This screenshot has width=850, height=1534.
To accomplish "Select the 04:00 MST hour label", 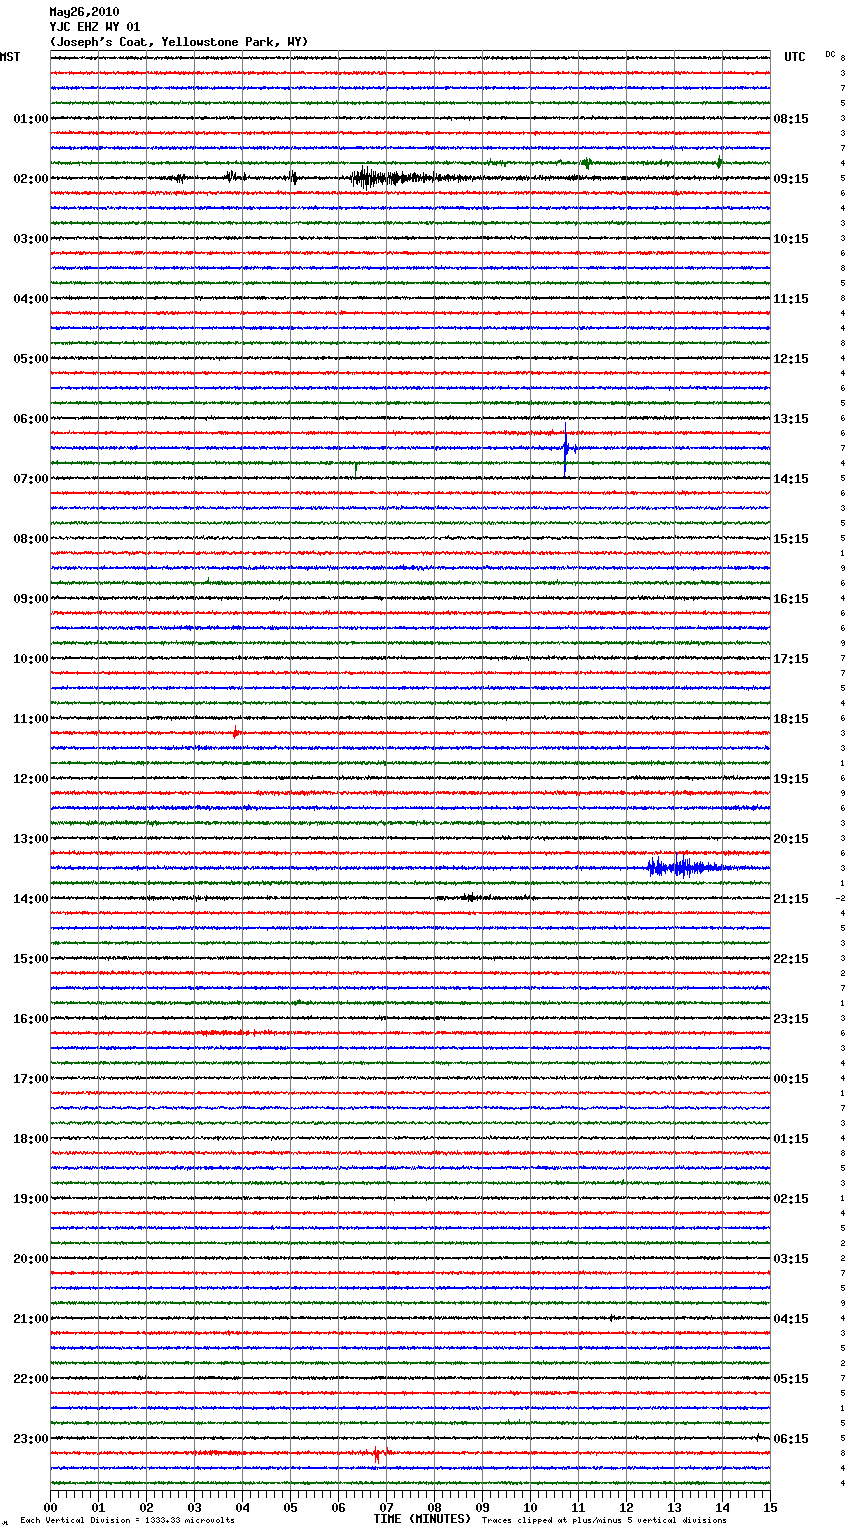I will 31,299.
